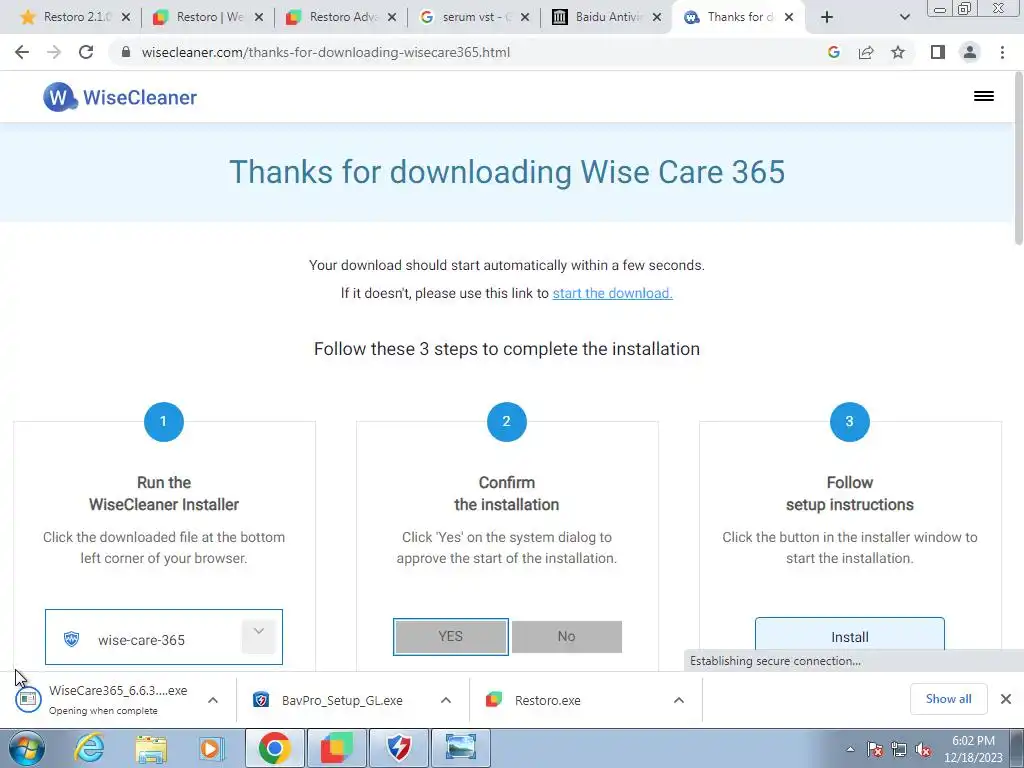The width and height of the screenshot is (1024, 768).
Task: Click the start the download link
Action: coord(613,293)
